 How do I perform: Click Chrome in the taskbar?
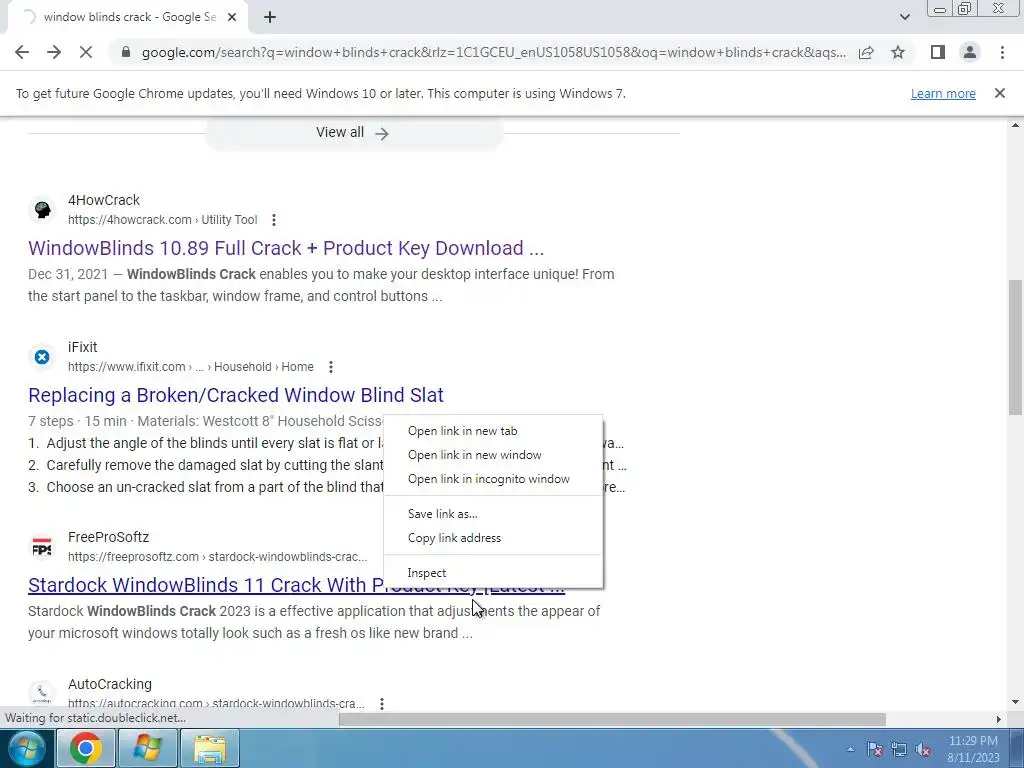86,748
